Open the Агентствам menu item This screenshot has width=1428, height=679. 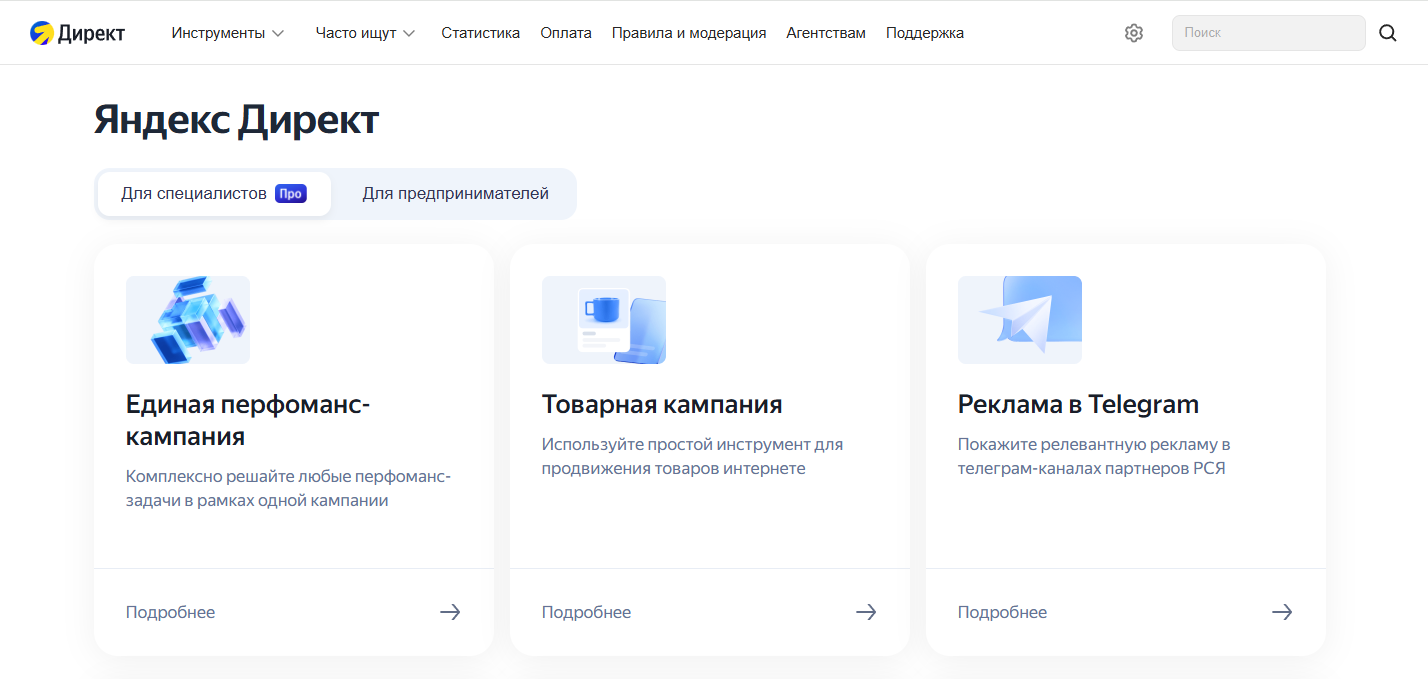(826, 33)
